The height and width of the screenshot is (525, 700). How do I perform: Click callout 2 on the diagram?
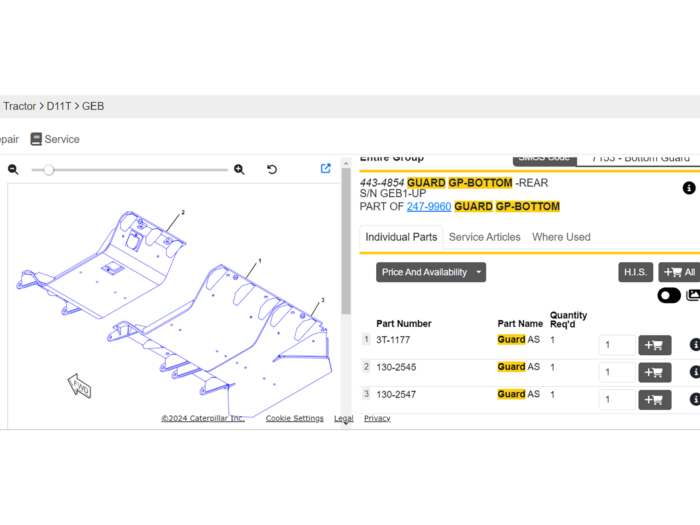coord(183,212)
